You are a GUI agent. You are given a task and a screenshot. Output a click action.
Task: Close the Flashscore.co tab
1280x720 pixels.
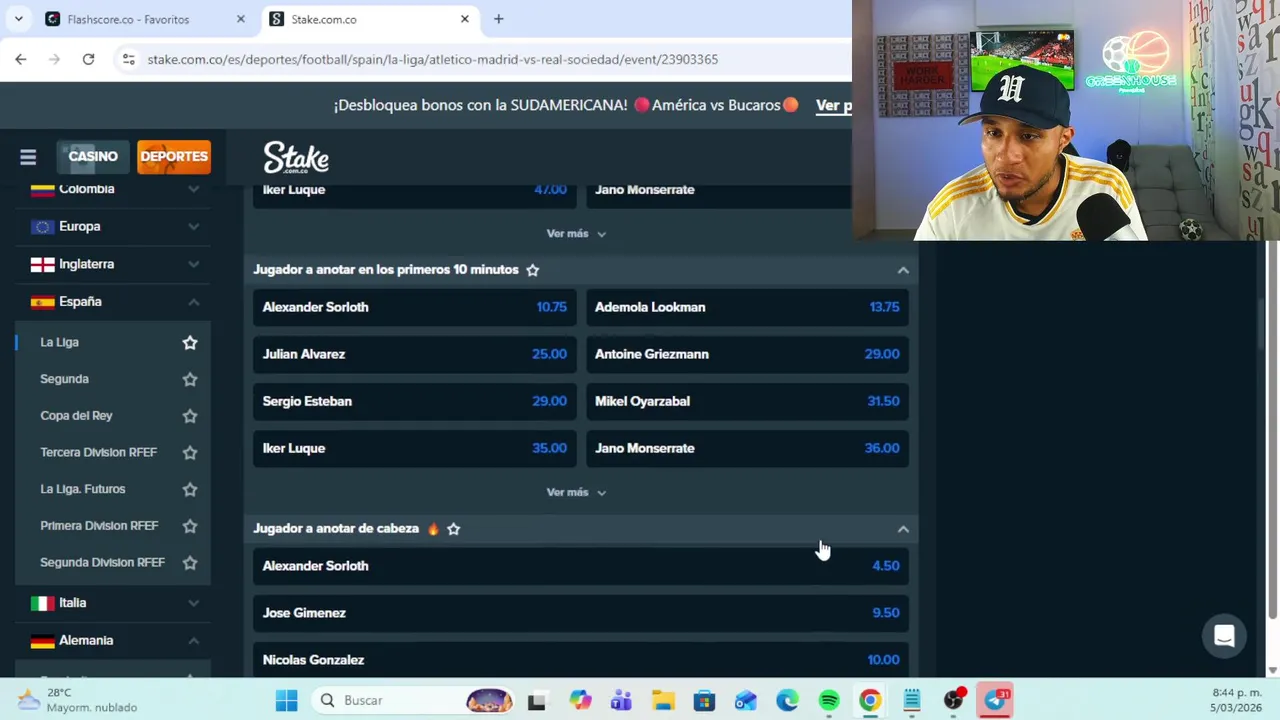(x=240, y=19)
